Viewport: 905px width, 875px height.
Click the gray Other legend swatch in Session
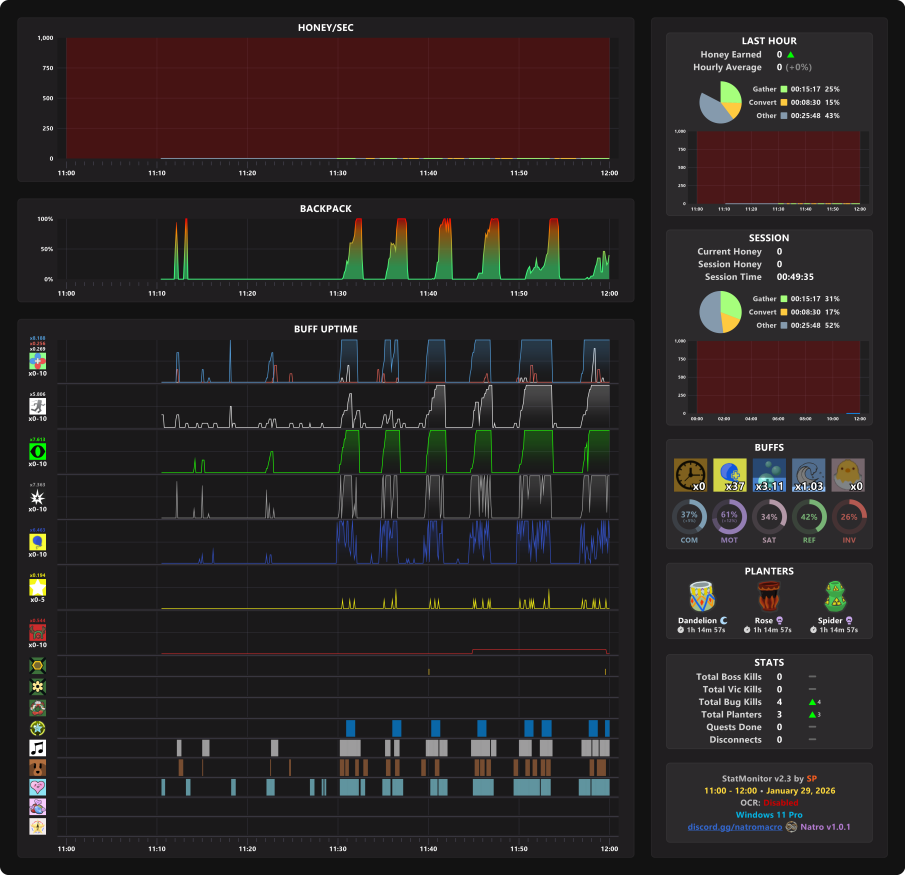point(784,325)
